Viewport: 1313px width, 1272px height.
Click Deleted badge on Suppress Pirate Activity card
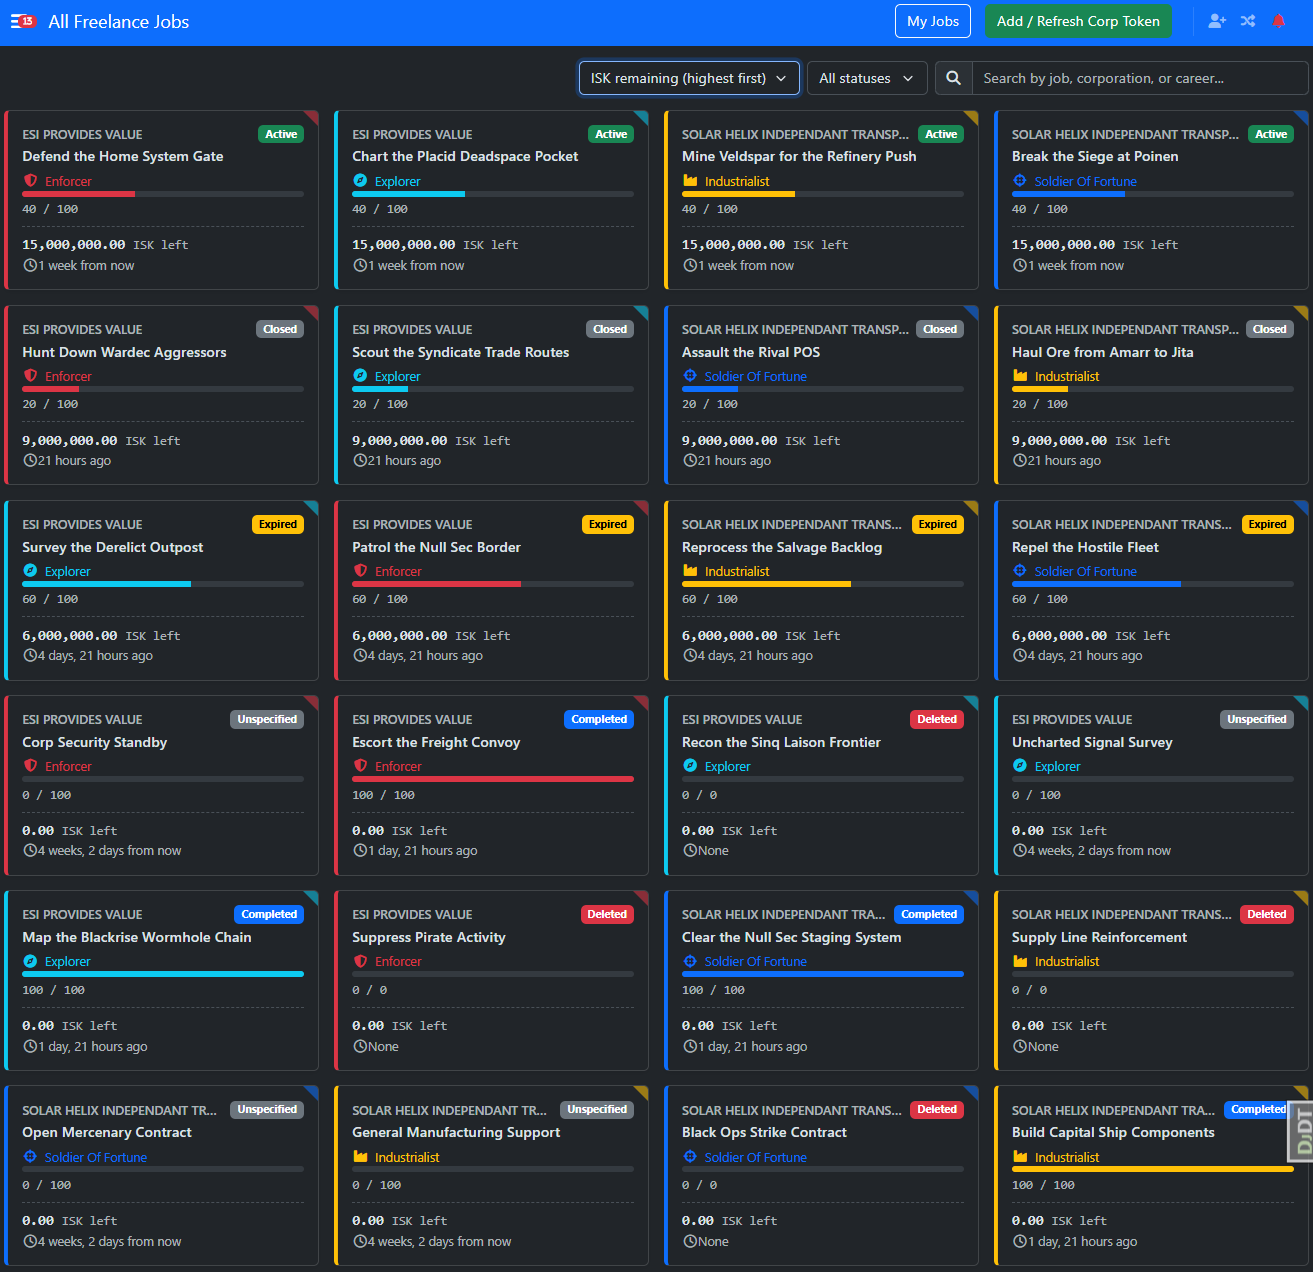click(x=607, y=914)
